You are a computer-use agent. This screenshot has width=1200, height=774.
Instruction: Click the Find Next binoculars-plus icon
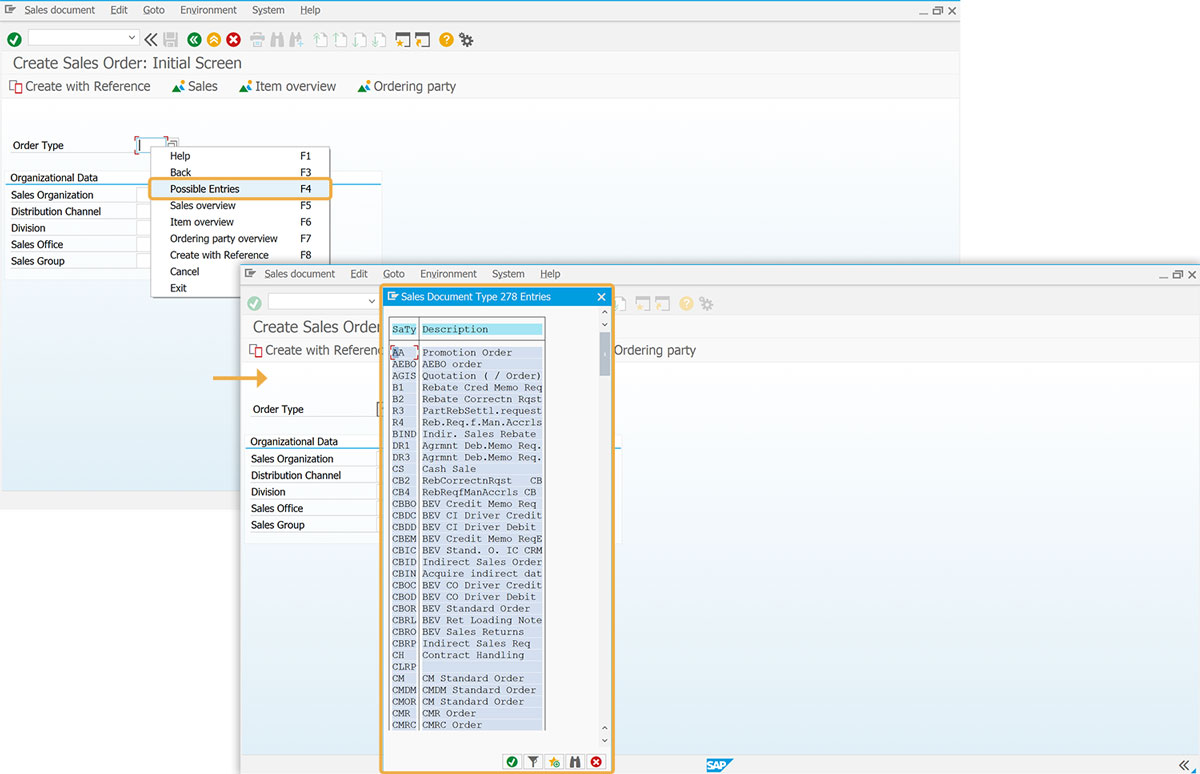click(296, 39)
